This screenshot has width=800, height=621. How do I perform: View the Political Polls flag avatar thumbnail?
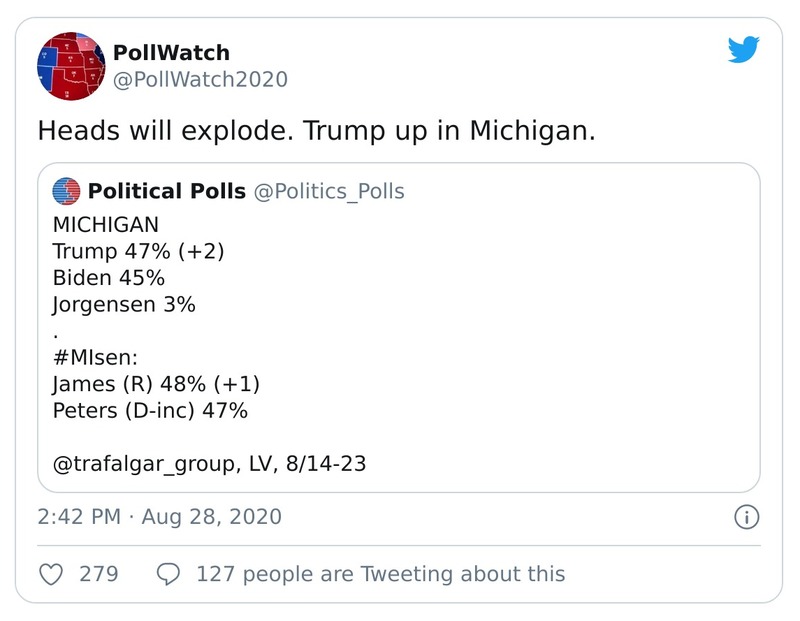coord(67,190)
